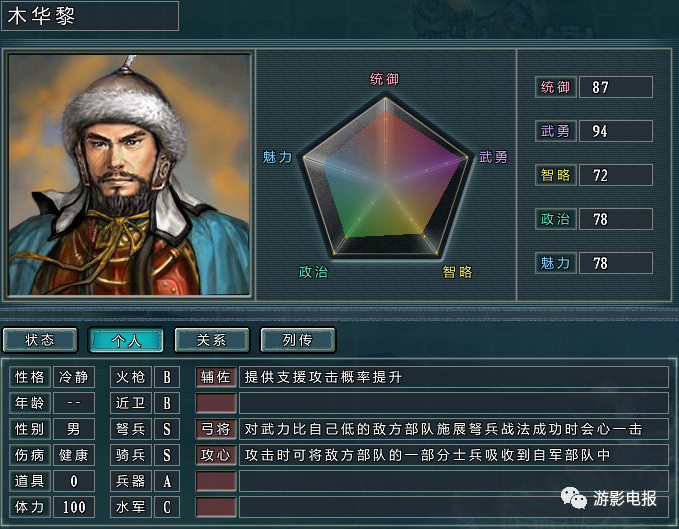The image size is (679, 529).
Task: Open the 关系 tab
Action: 212,340
